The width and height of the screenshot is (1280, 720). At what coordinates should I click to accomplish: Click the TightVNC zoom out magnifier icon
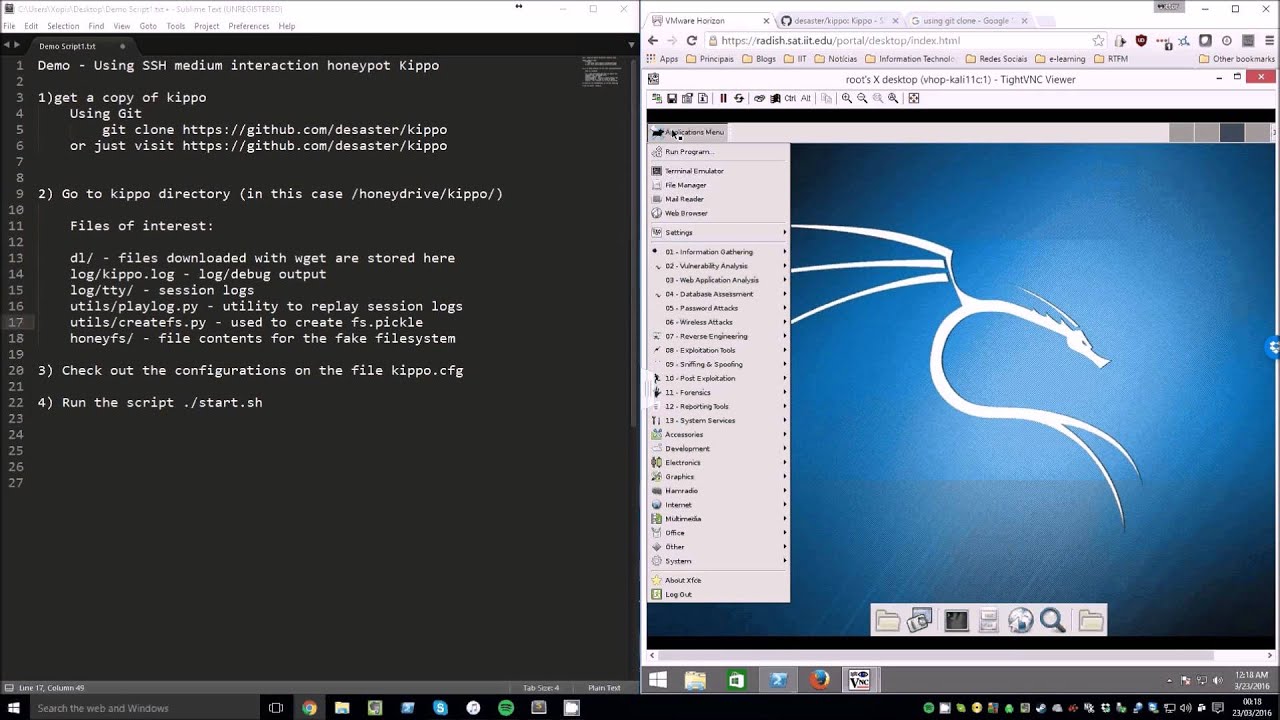862,98
